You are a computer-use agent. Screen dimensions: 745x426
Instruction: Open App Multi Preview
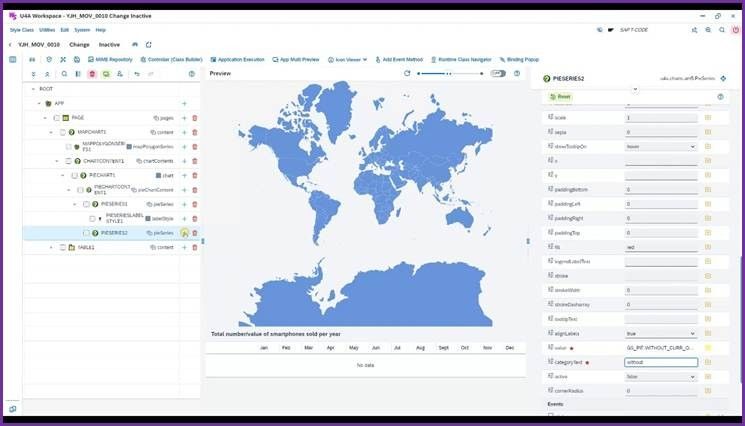click(x=296, y=59)
